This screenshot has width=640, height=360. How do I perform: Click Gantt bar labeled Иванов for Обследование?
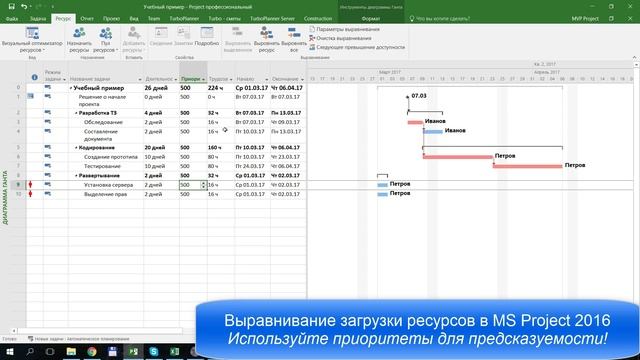(415, 122)
